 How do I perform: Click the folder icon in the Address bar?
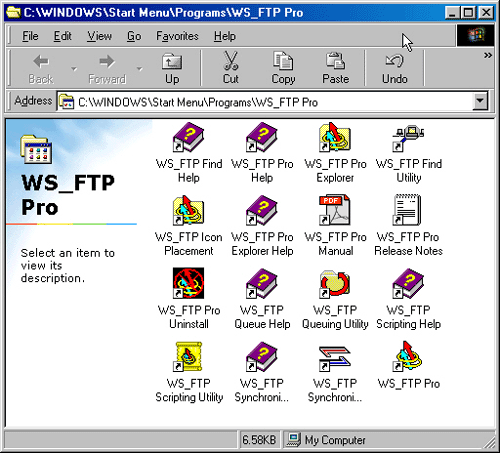[x=66, y=102]
